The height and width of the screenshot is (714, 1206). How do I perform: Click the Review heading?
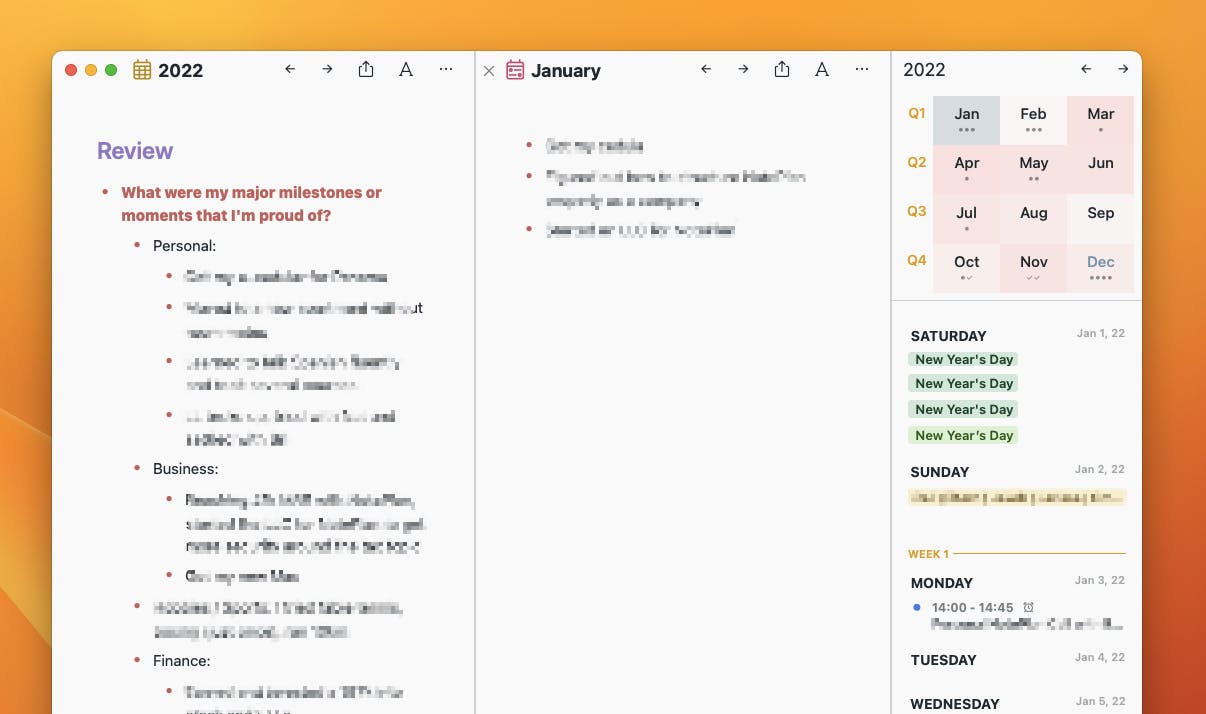pyautogui.click(x=135, y=151)
